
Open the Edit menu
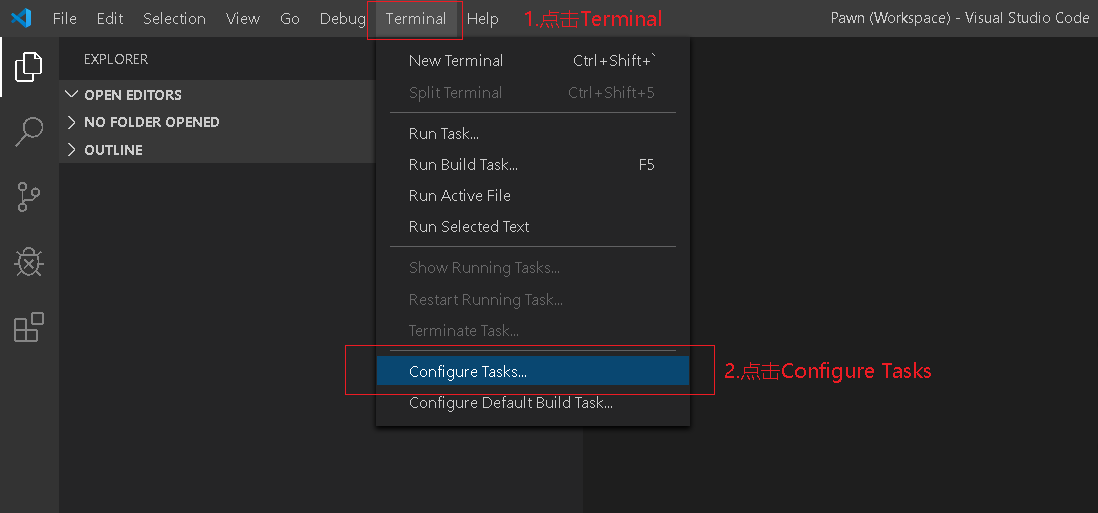pos(110,19)
